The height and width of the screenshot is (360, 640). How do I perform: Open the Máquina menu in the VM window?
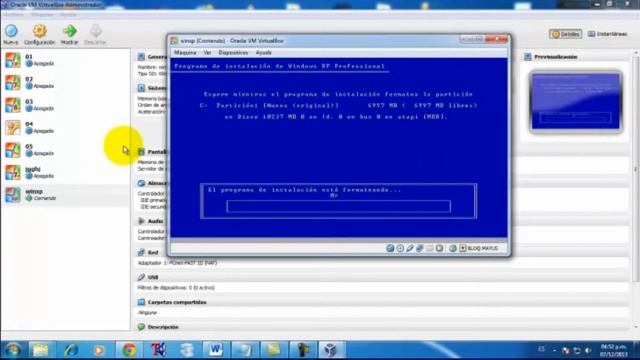tap(185, 53)
